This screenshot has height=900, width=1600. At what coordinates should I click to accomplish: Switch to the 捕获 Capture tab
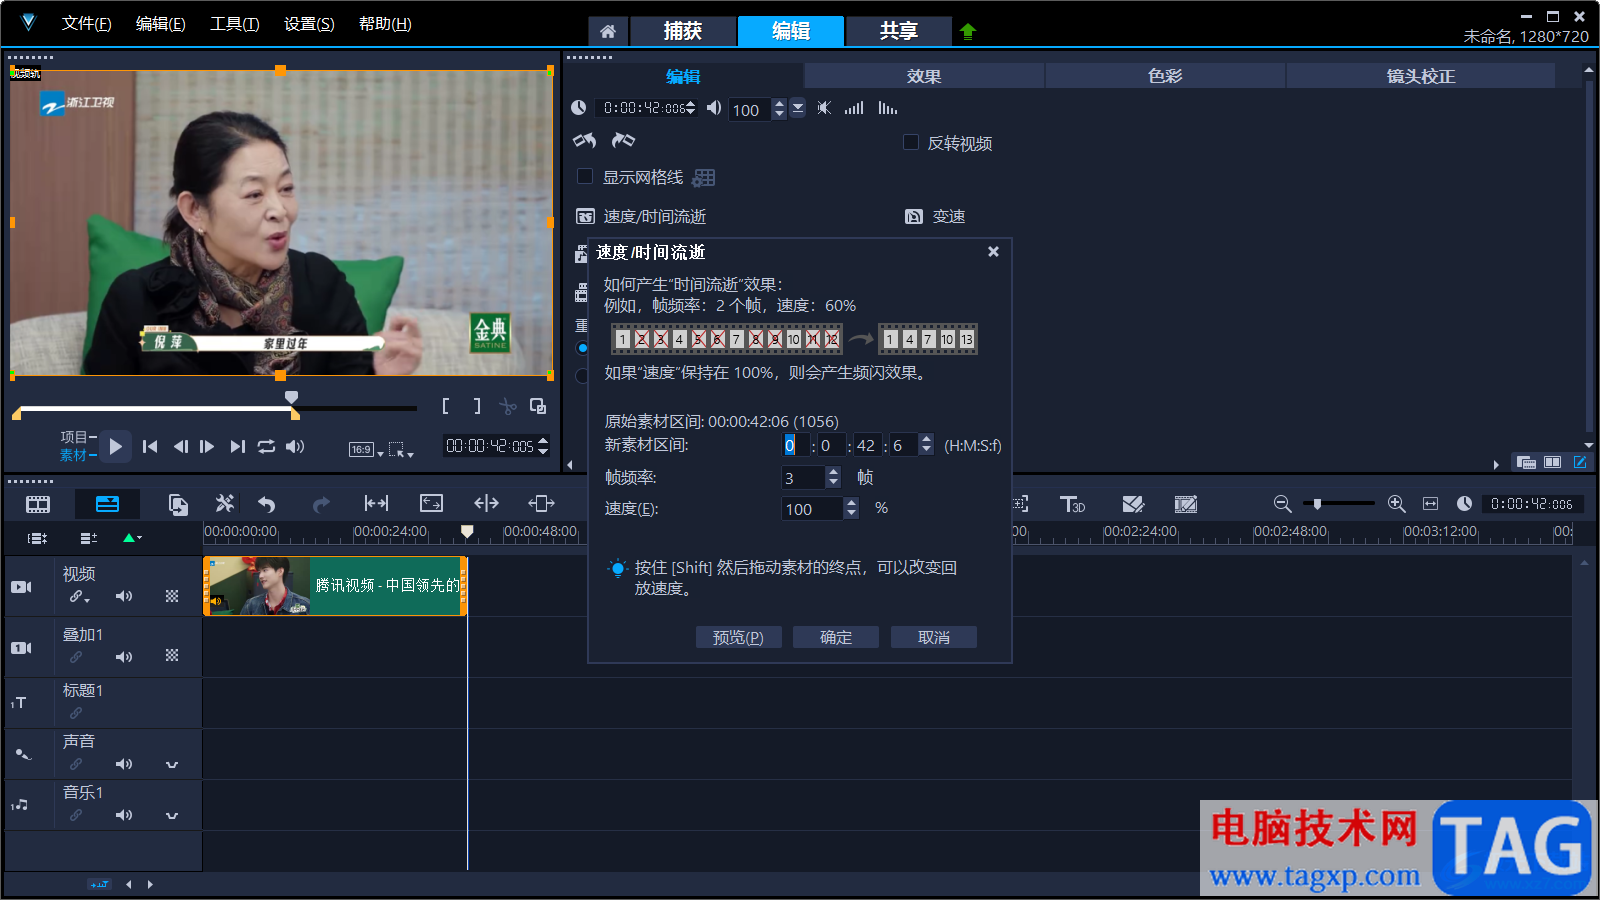[x=683, y=31]
